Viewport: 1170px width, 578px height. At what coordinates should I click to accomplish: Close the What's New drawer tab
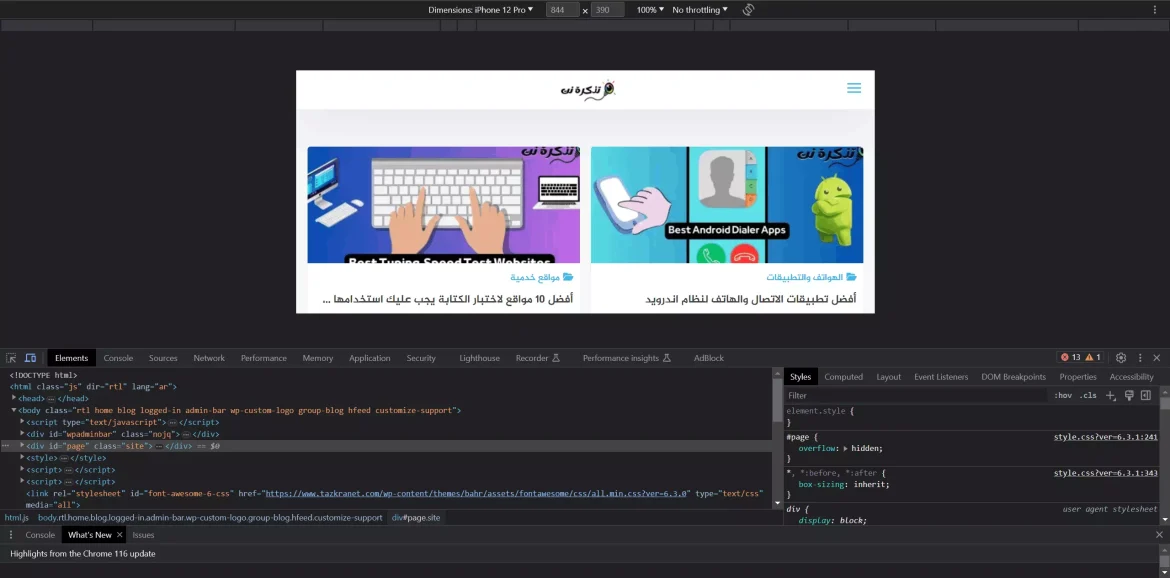(x=119, y=535)
